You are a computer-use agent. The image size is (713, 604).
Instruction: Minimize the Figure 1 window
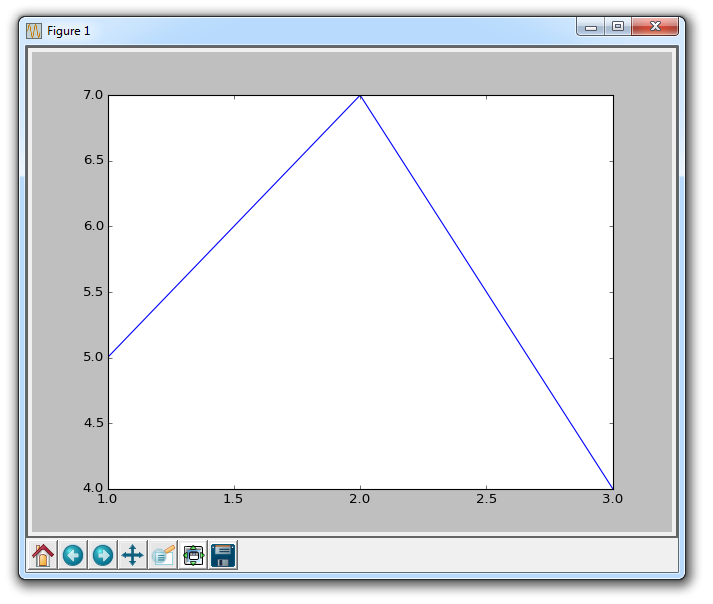591,27
